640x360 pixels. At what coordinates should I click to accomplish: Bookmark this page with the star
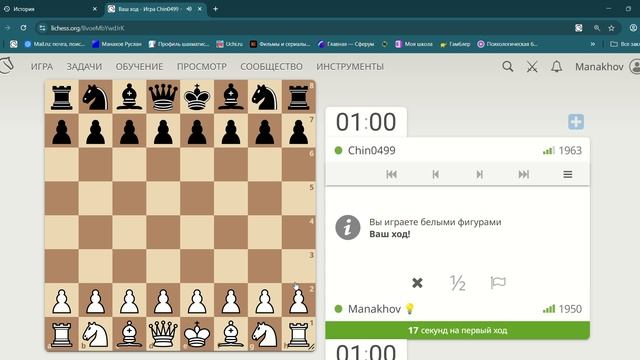click(611, 28)
